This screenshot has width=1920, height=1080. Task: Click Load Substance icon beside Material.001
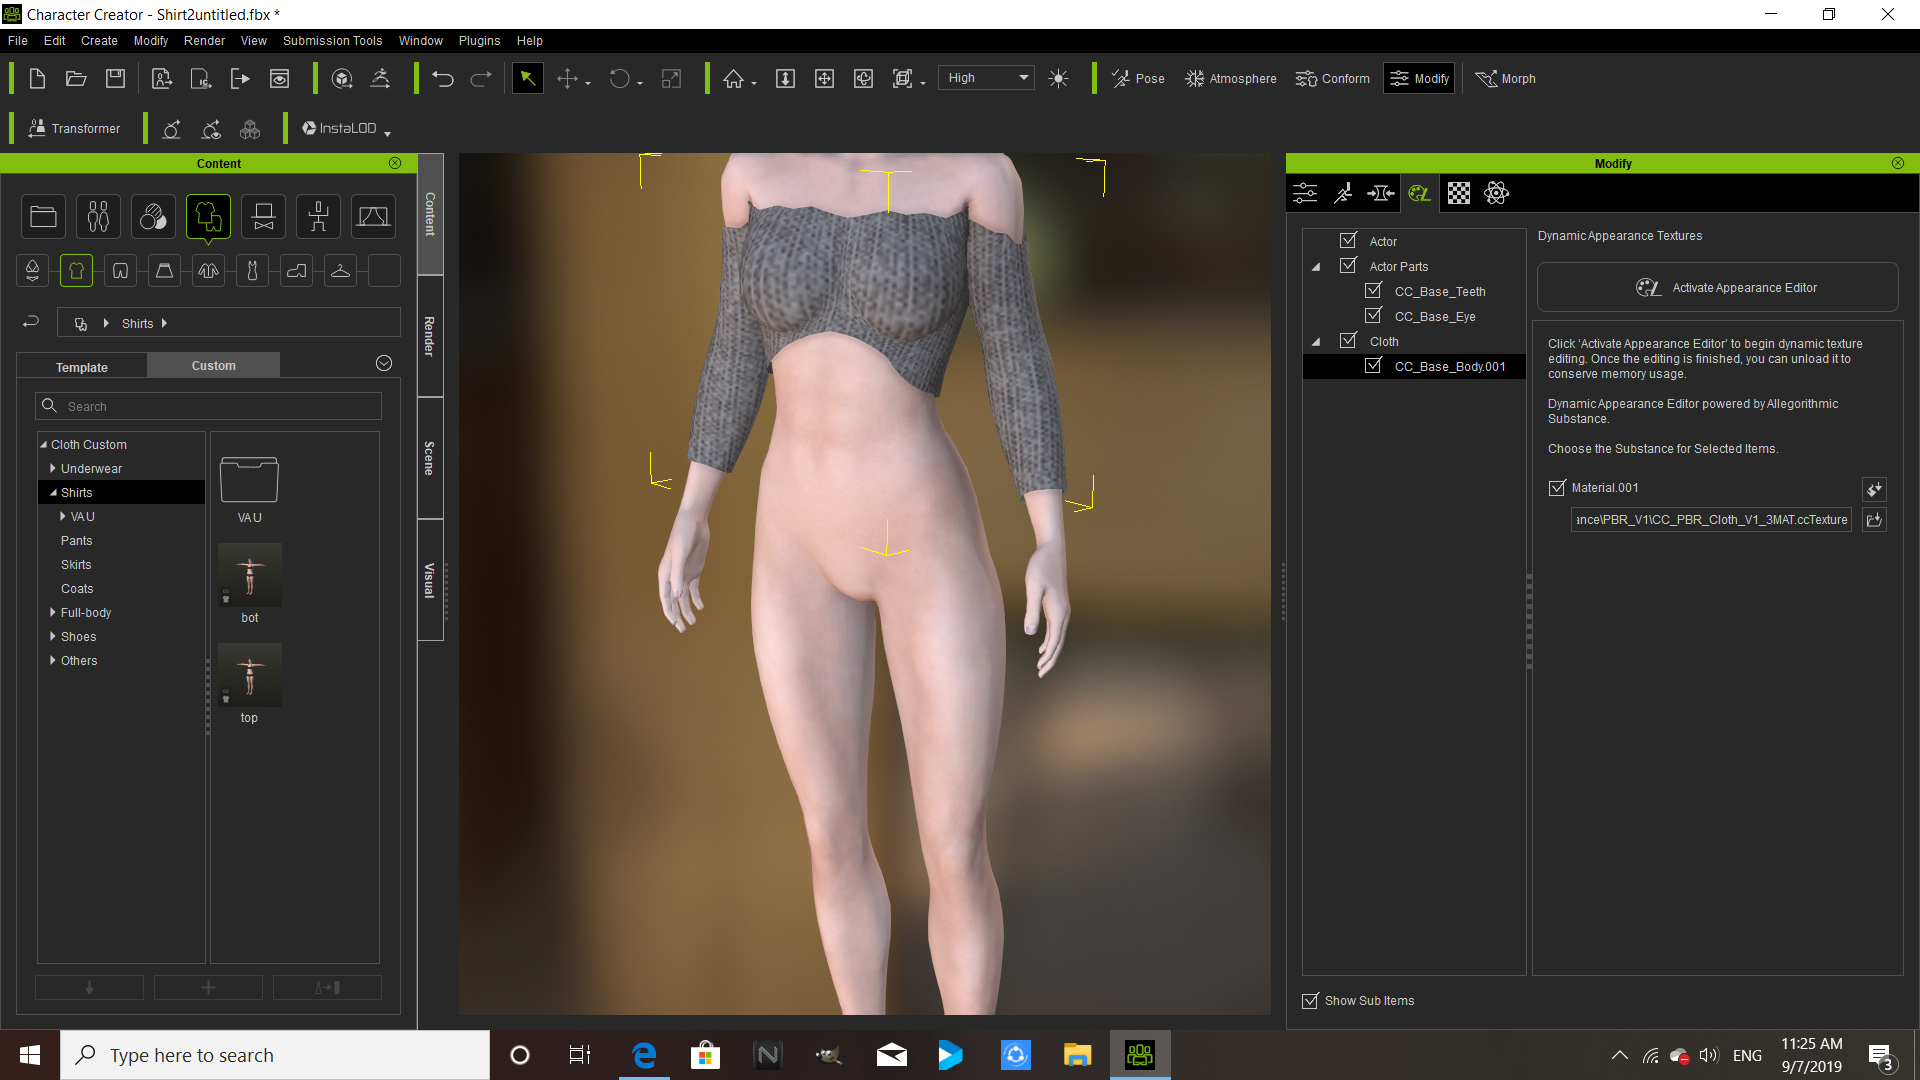(1875, 489)
